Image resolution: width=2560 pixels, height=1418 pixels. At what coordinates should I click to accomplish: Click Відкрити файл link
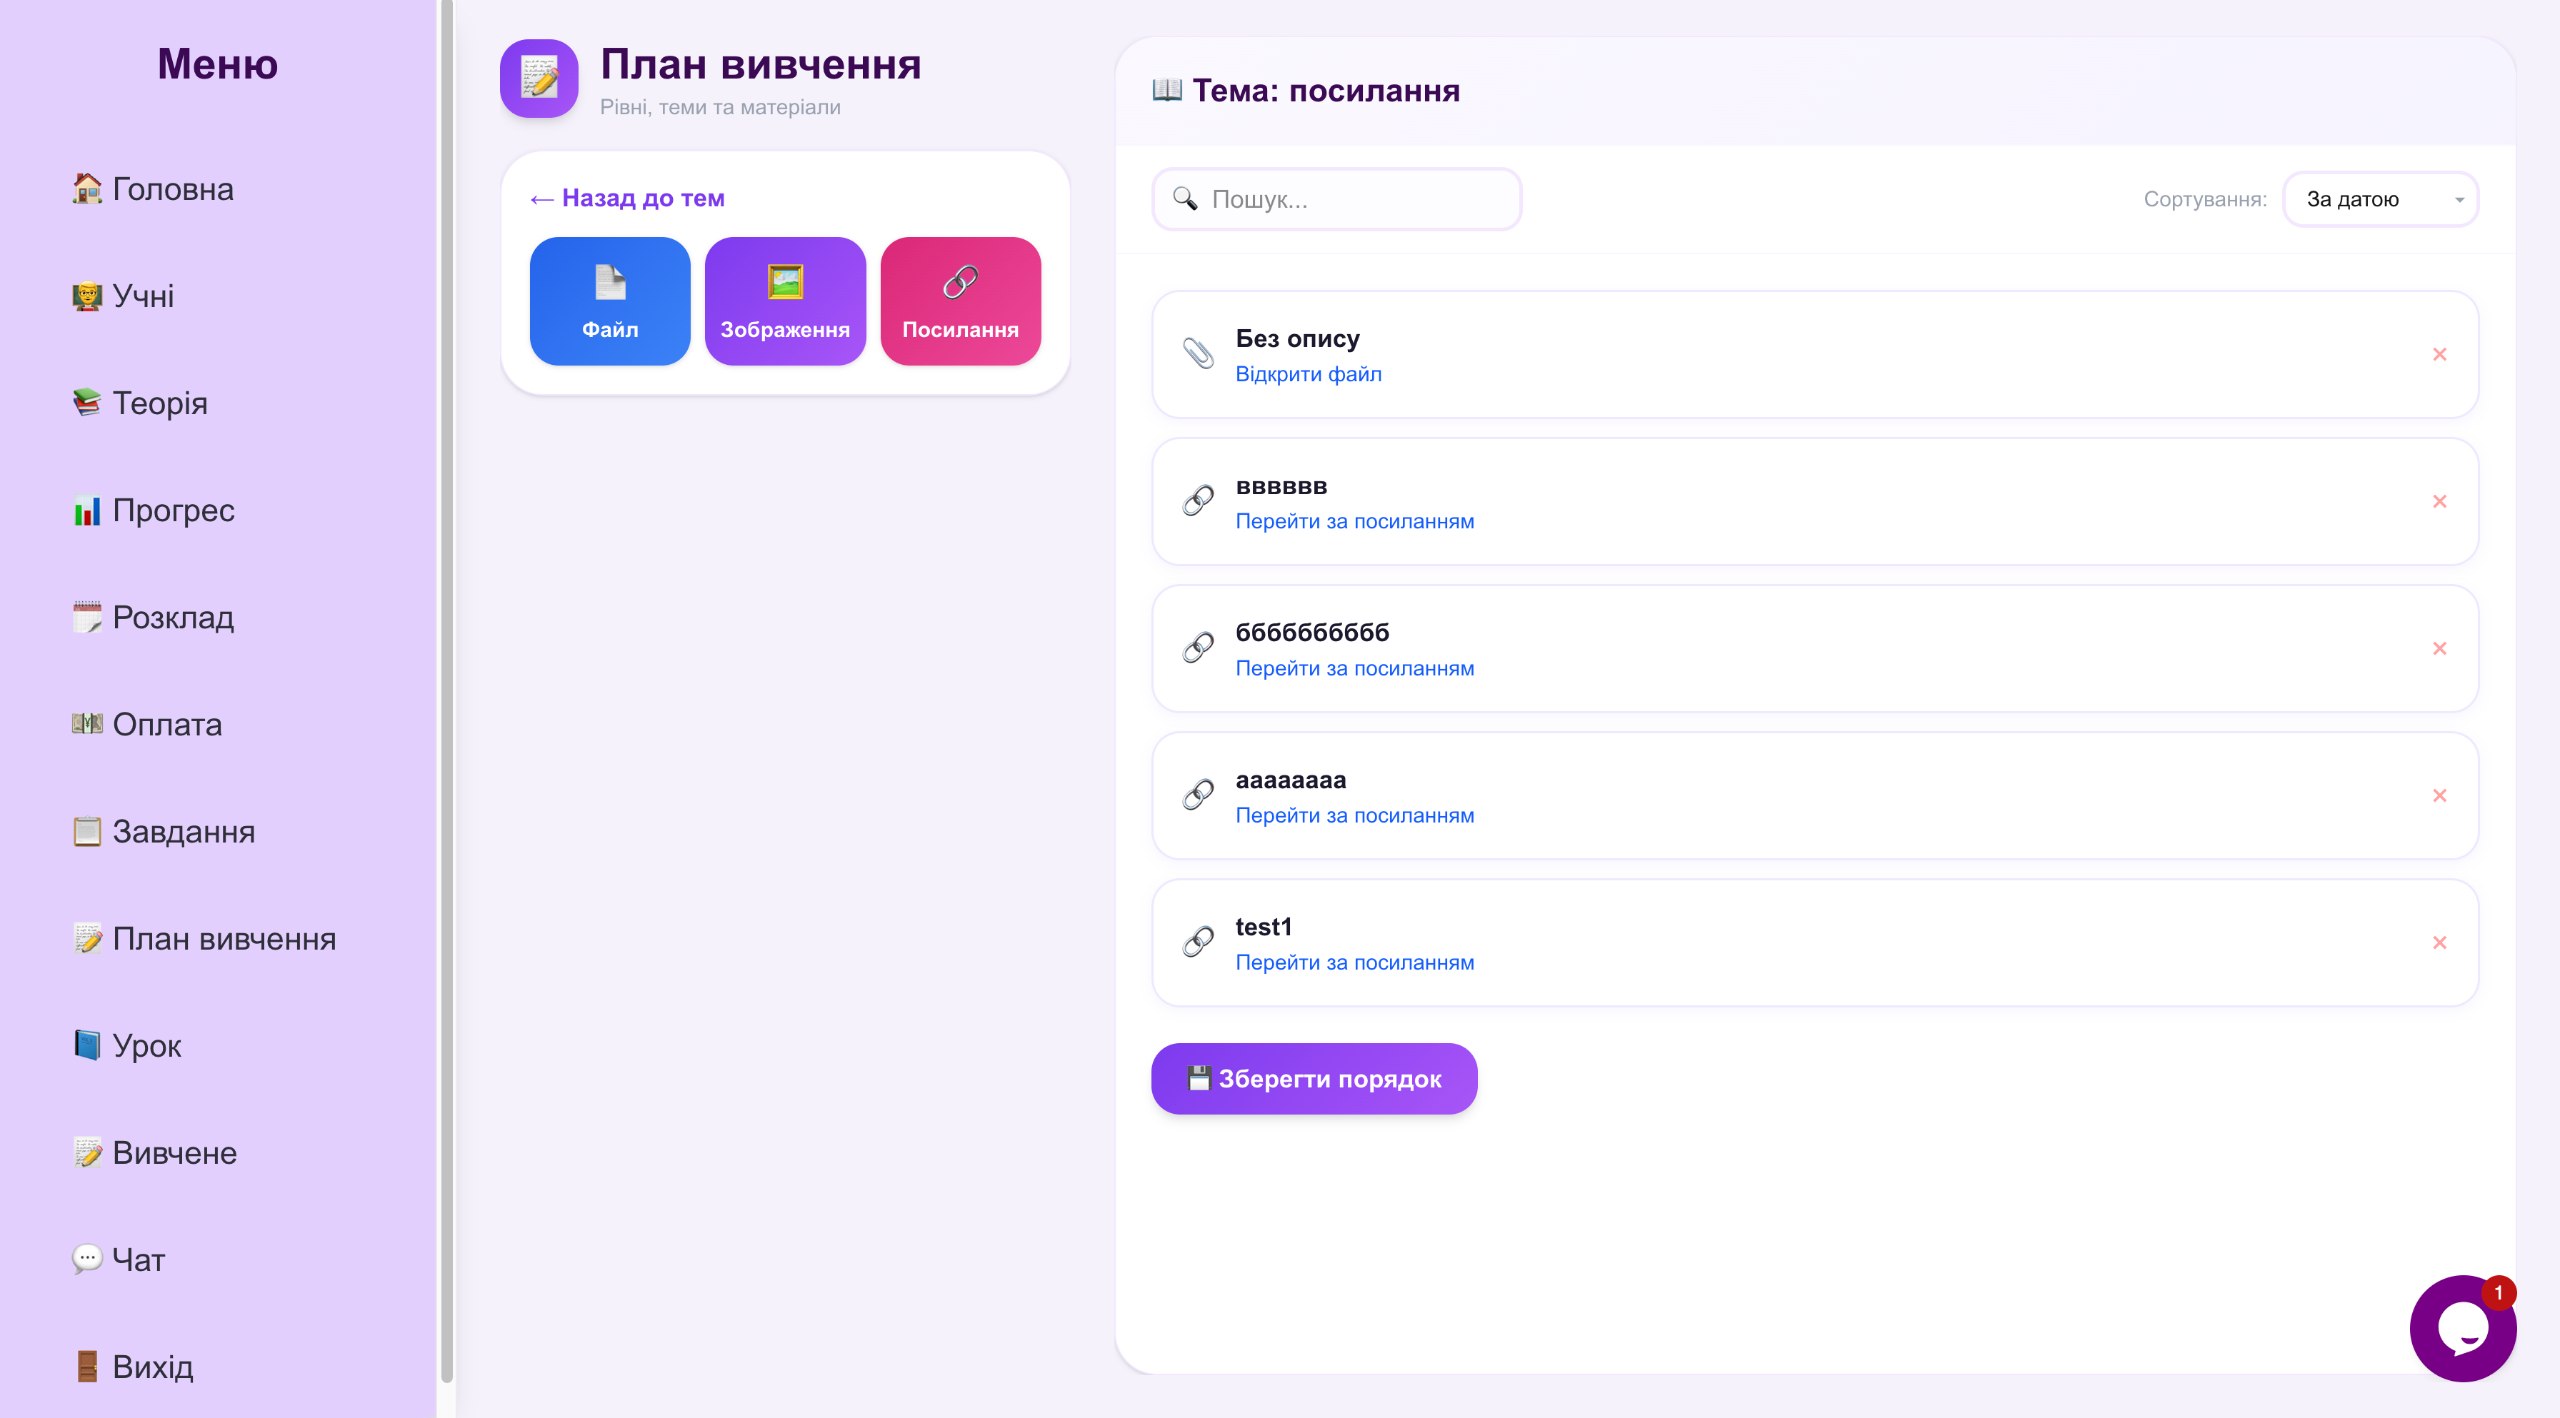(1308, 374)
